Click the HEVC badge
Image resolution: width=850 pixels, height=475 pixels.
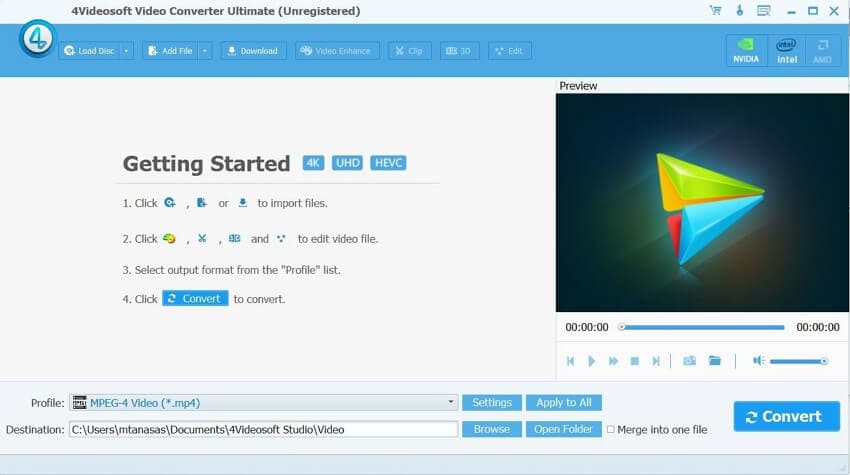(388, 163)
